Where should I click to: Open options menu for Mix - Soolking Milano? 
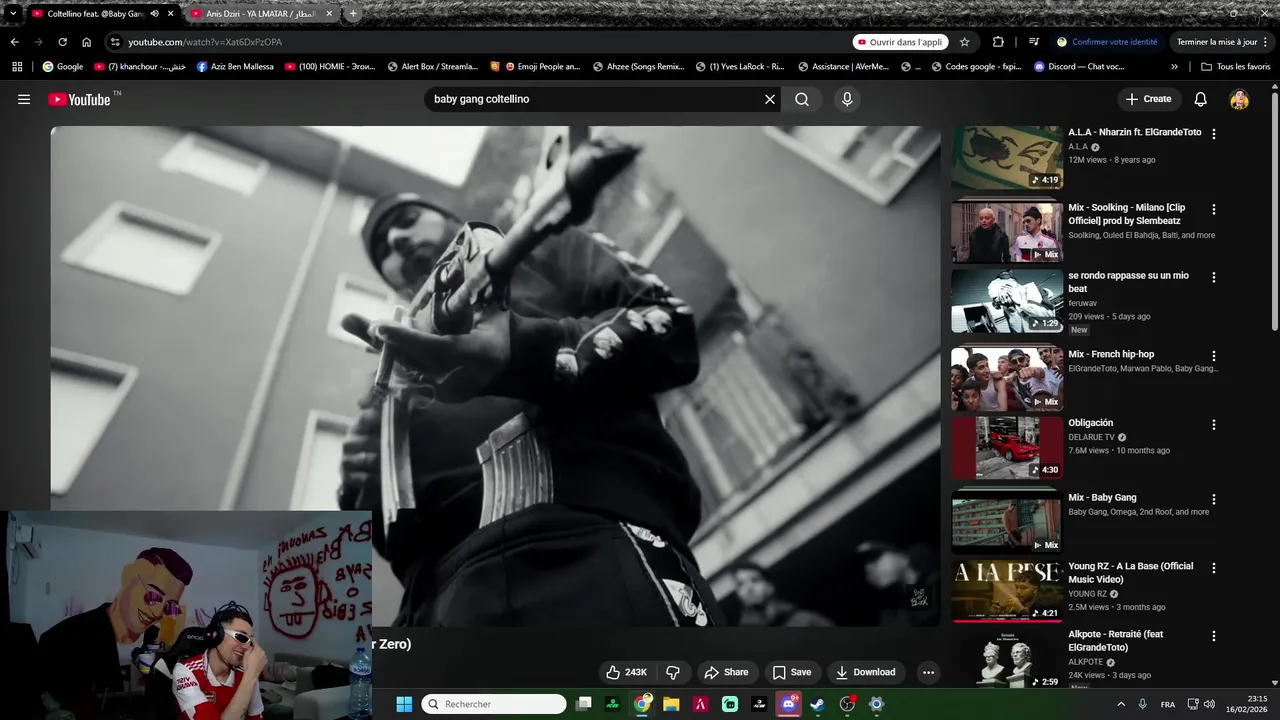pos(1214,210)
